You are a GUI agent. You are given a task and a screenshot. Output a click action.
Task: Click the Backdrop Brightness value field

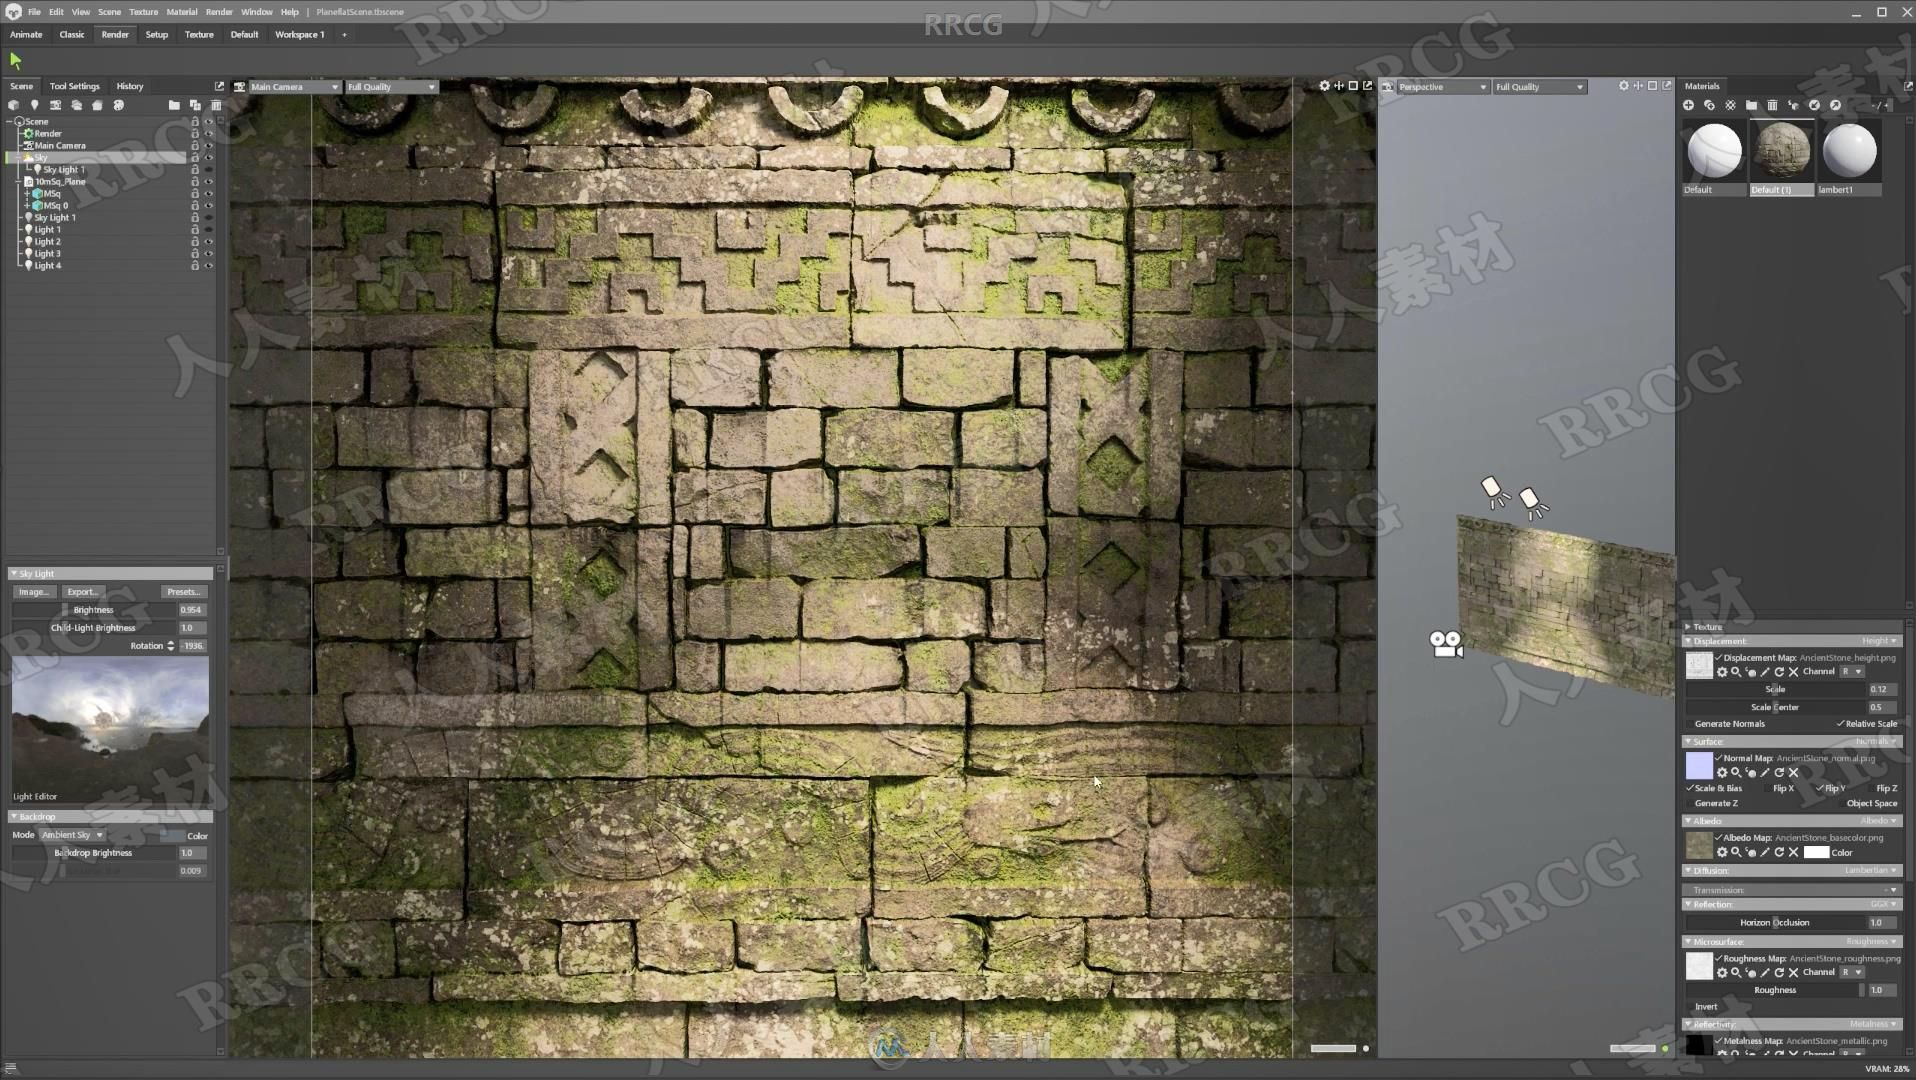pyautogui.click(x=192, y=853)
